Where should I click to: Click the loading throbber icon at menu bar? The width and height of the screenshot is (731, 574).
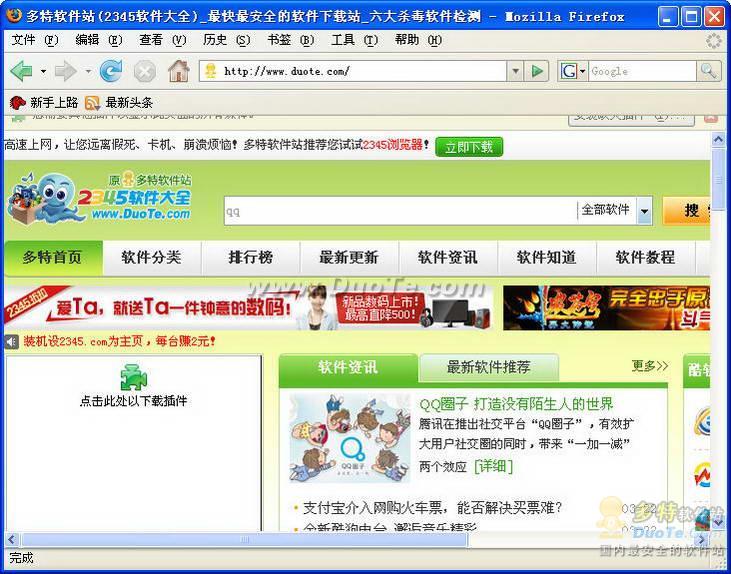pyautogui.click(x=713, y=41)
